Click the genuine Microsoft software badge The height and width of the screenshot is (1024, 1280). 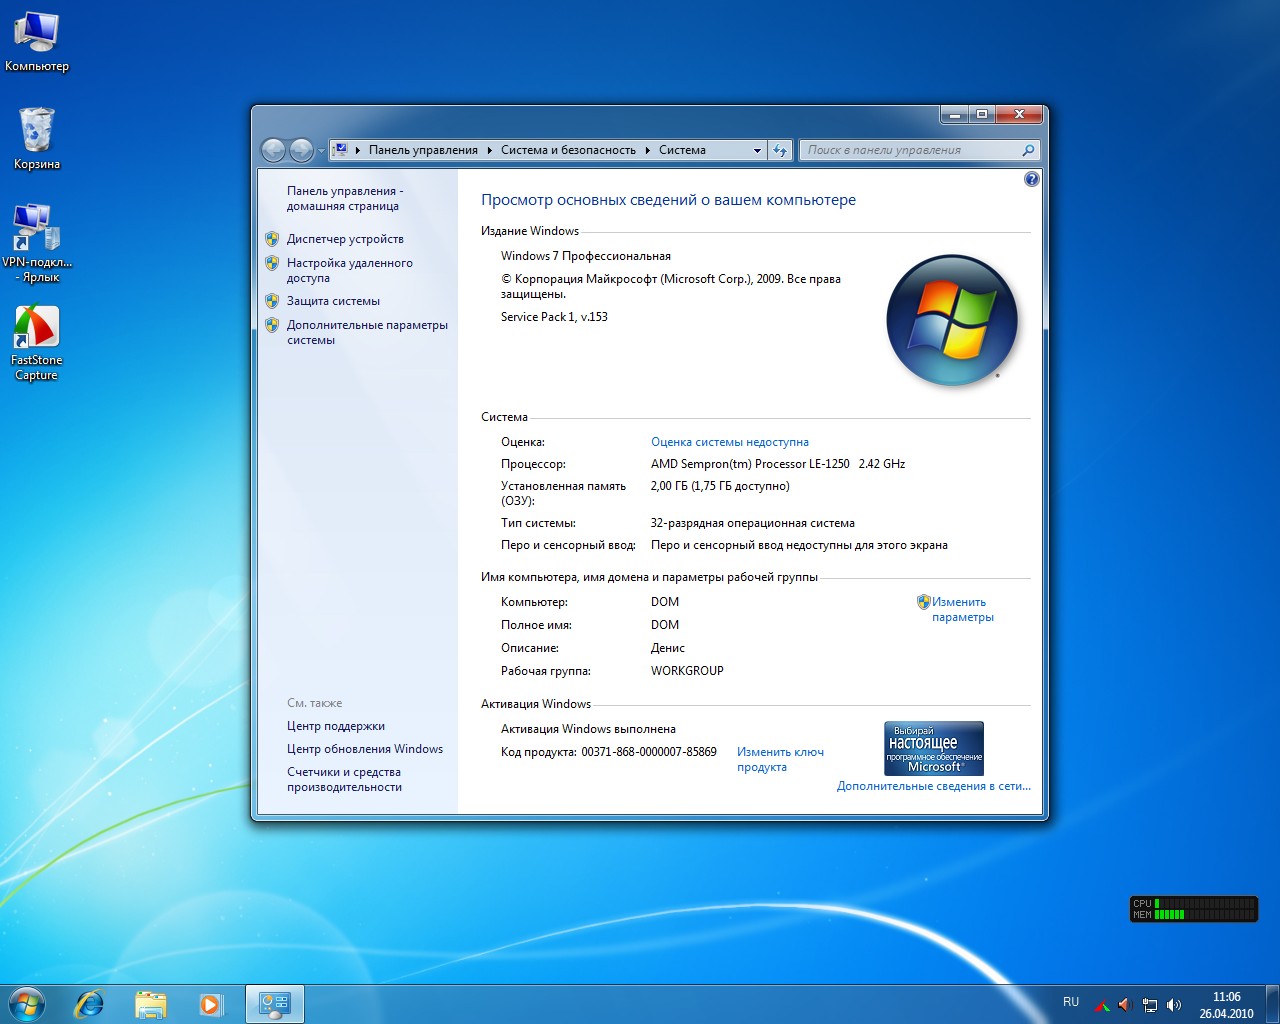(x=934, y=748)
